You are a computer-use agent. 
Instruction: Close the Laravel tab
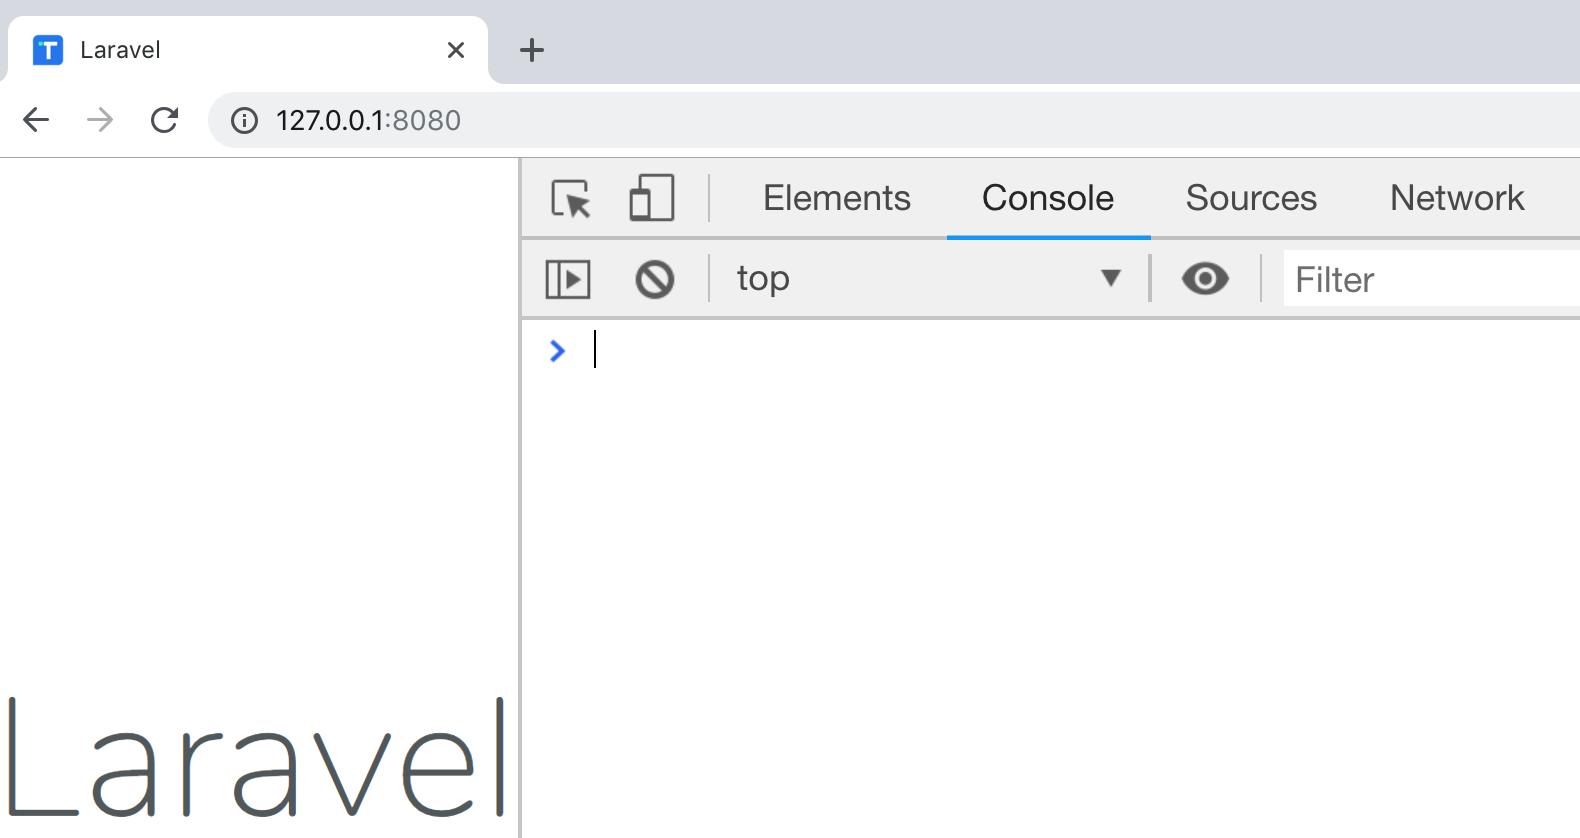click(x=456, y=50)
